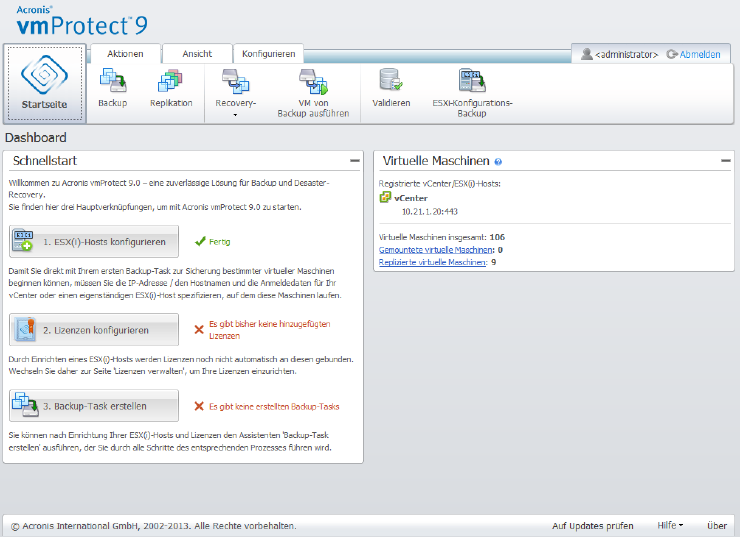Click the Acronis copyright notice
Viewport: 740px width, 537px height.
(153, 526)
